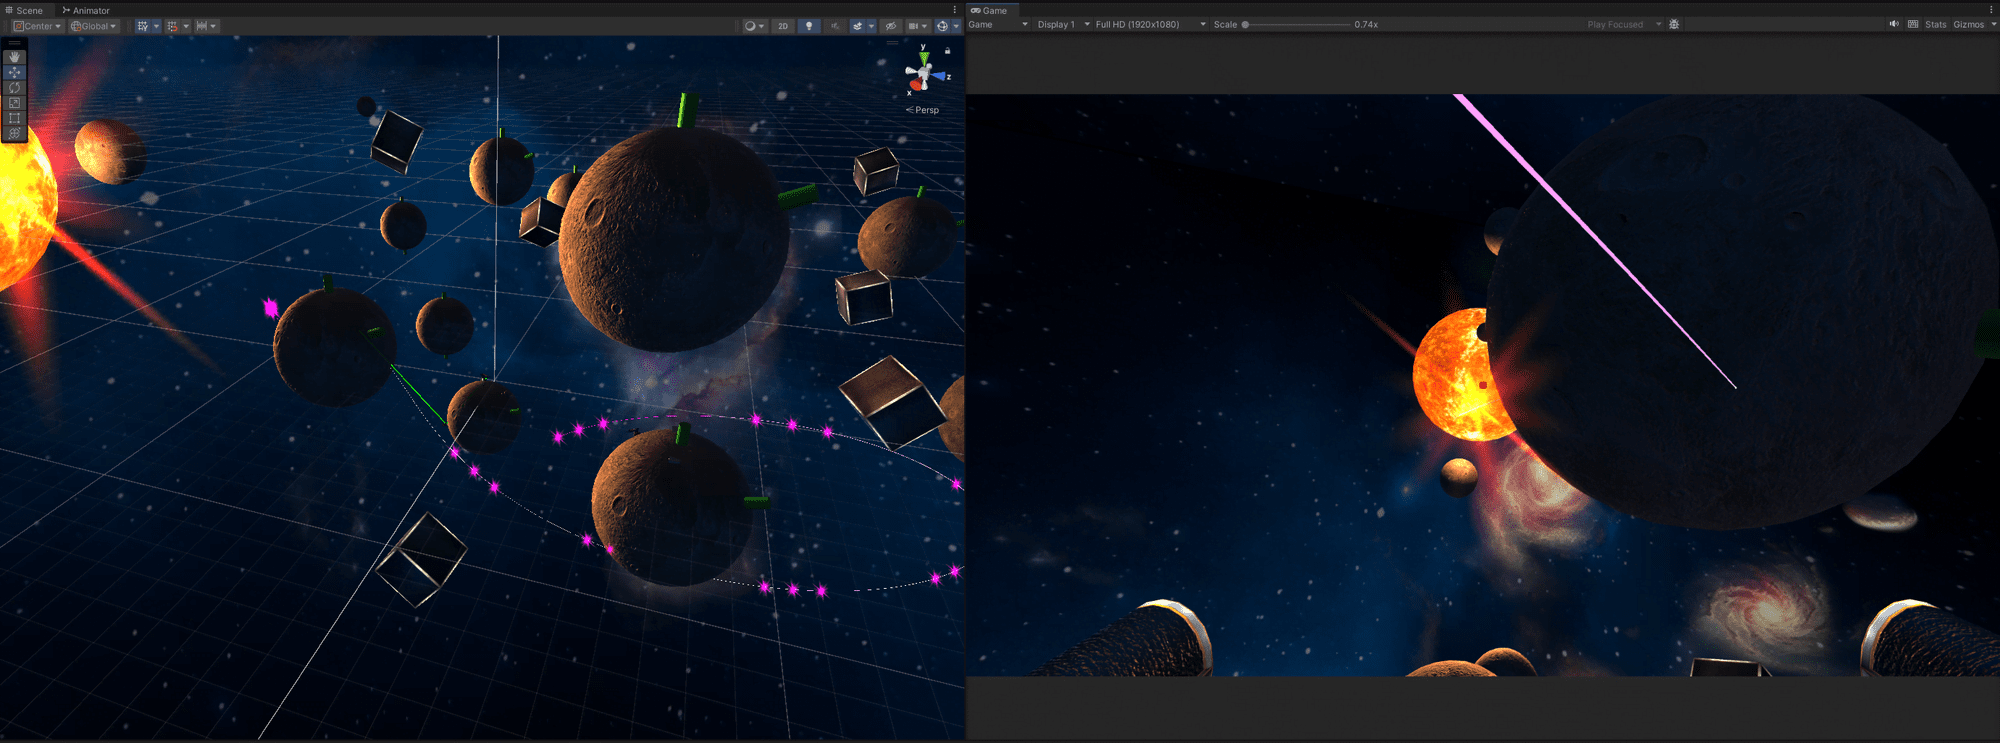Open the Center pivot mode dropdown

[x=38, y=26]
